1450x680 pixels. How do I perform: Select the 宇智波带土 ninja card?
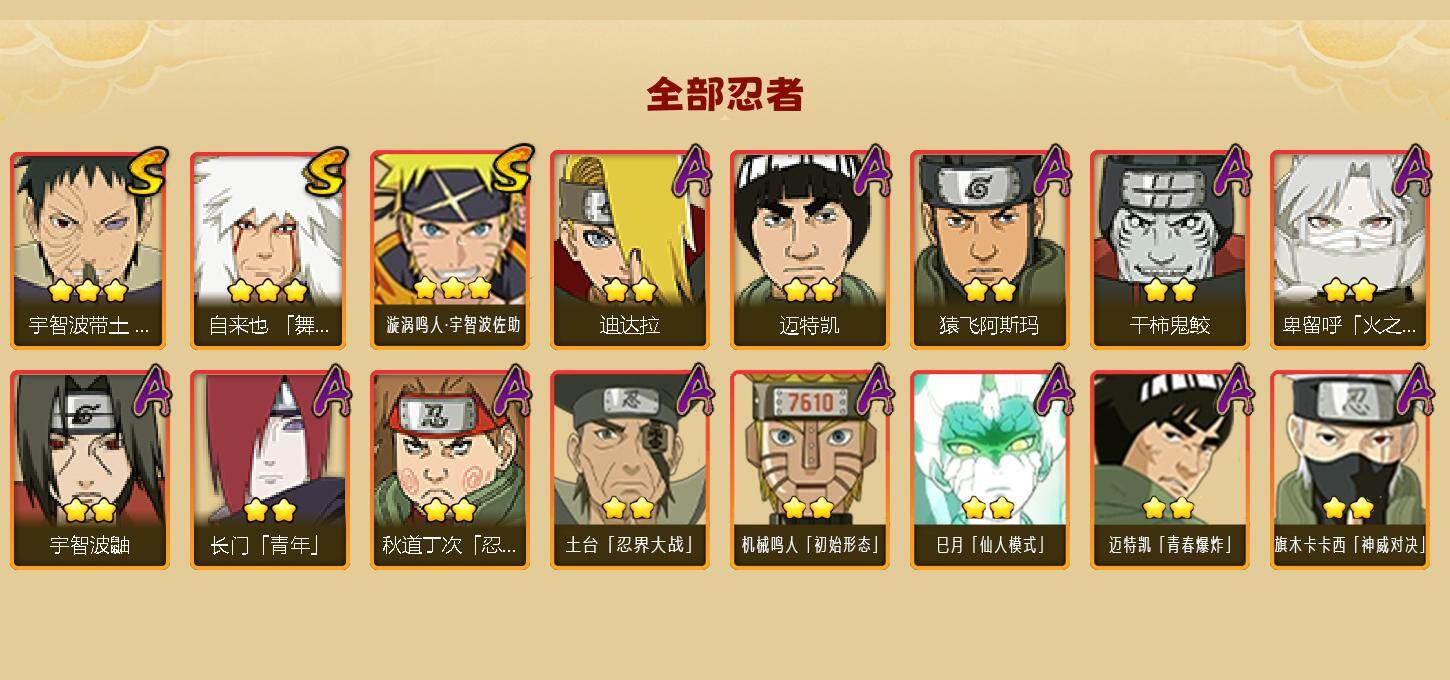click(90, 250)
